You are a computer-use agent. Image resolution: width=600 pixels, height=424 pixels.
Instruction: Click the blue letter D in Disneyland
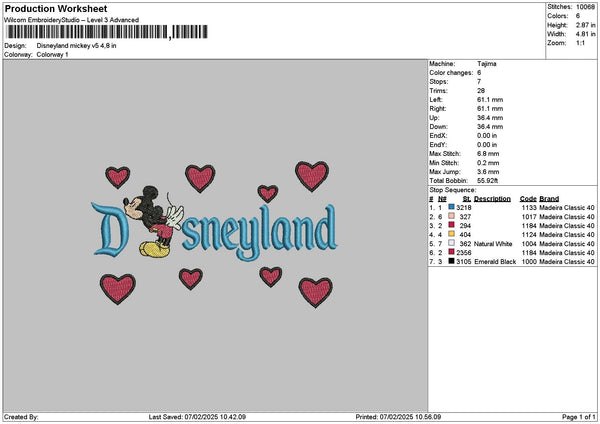click(x=108, y=229)
